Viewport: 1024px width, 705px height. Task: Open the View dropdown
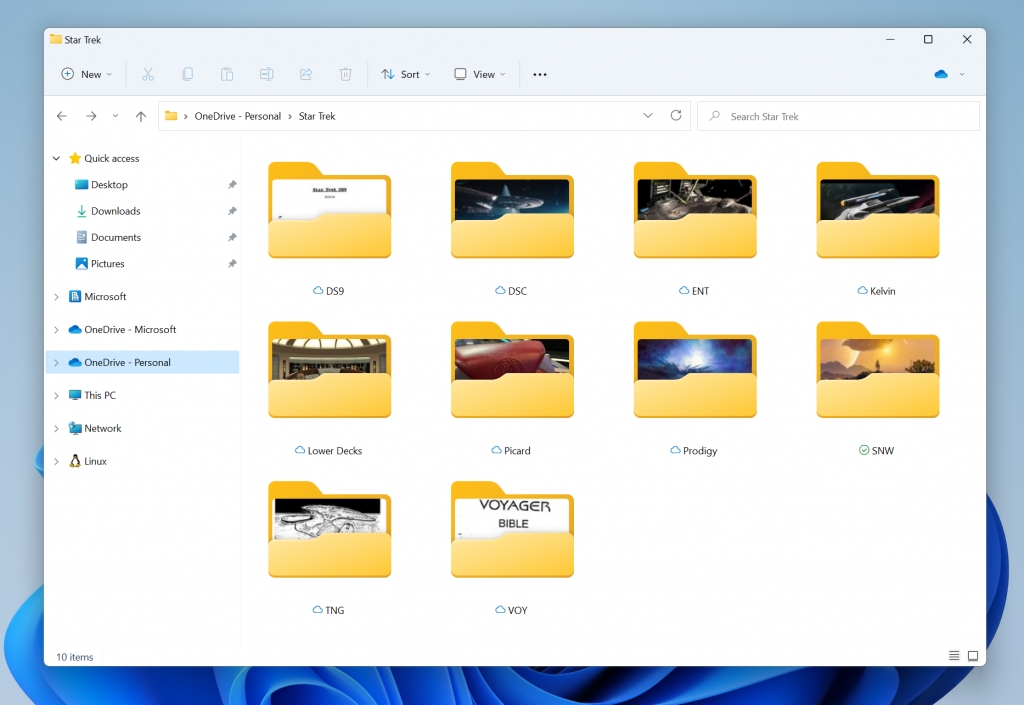[x=479, y=73]
